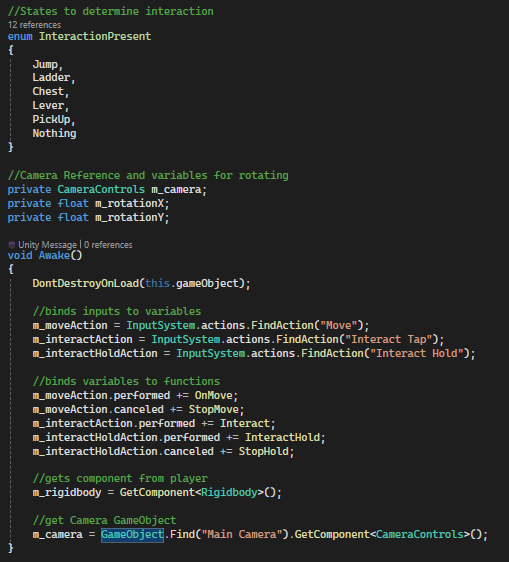Screen dimensions: 509x562
Task: Click the StopHold handler name
Action: (264, 451)
